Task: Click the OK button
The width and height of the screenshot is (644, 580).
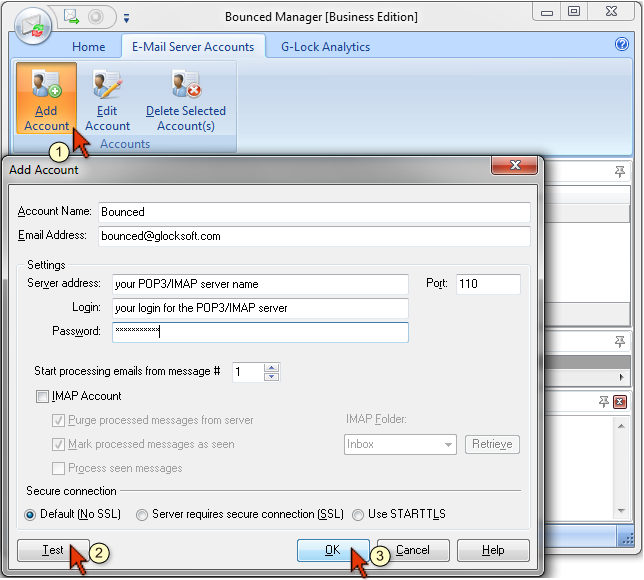Action: [333, 550]
